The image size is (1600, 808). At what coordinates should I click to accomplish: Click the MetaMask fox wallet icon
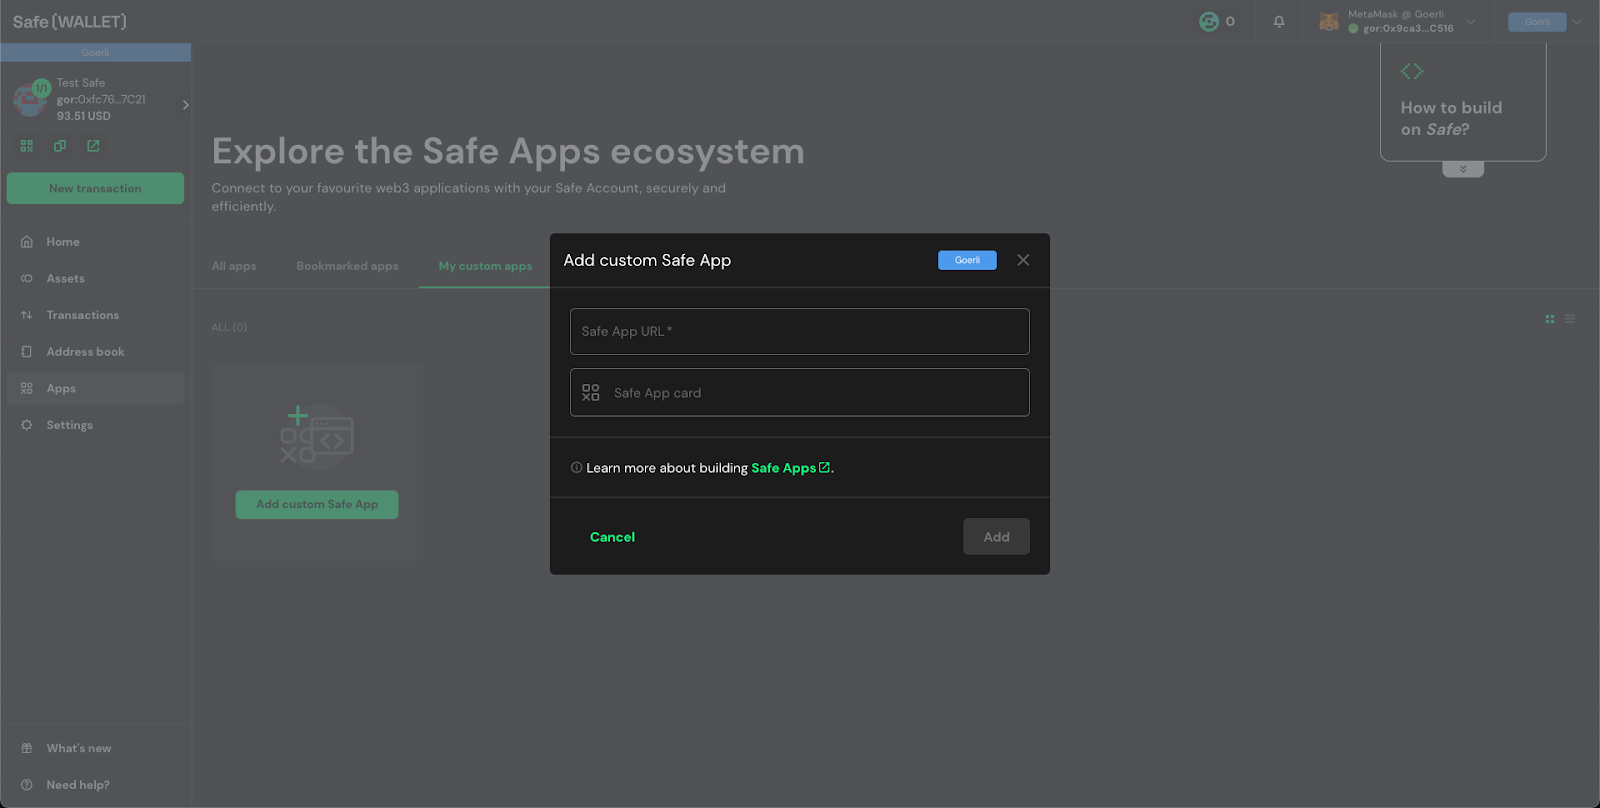pyautogui.click(x=1329, y=21)
